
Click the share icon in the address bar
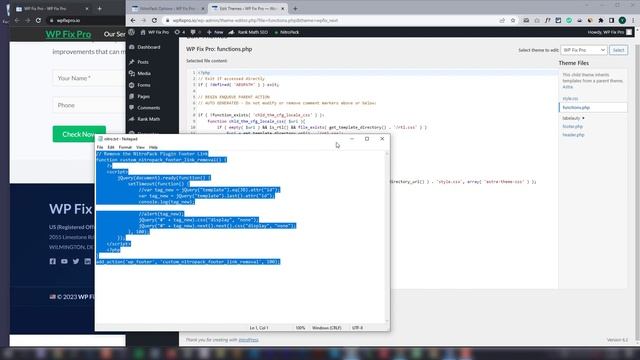coord(502,20)
